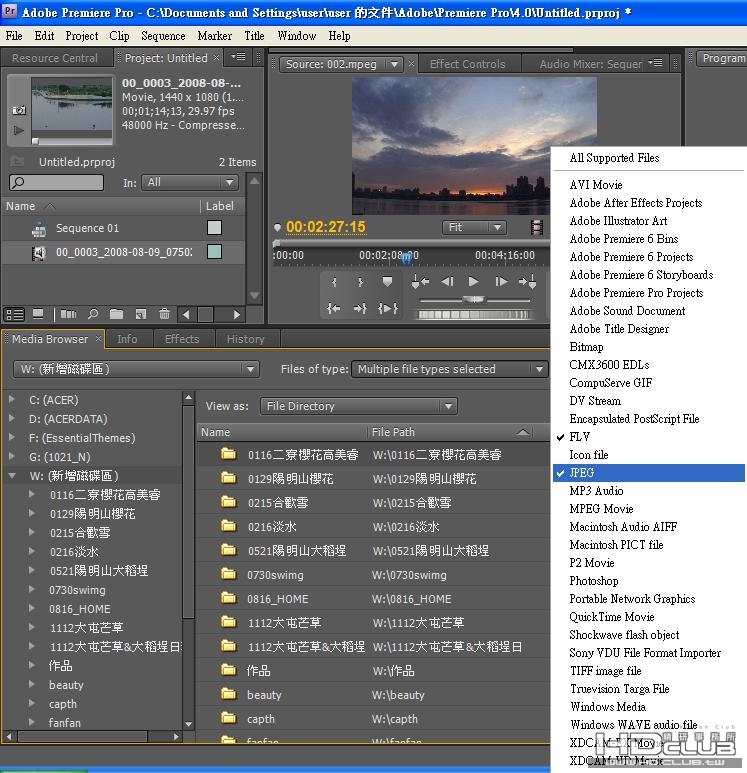Click Go to Out Point button
Viewport: 747px width, 773px height.
[x=360, y=309]
